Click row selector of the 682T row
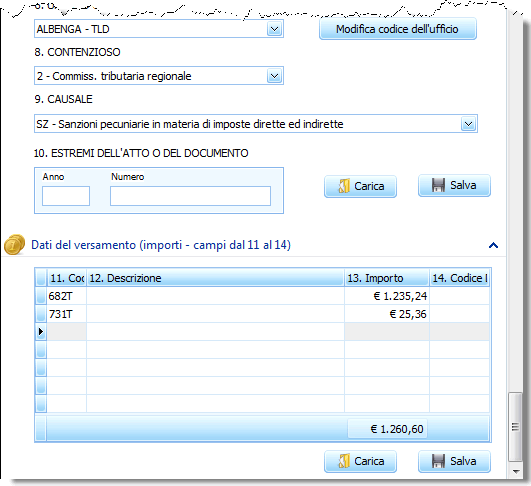Screen dimensions: 531x486 pos(41,296)
